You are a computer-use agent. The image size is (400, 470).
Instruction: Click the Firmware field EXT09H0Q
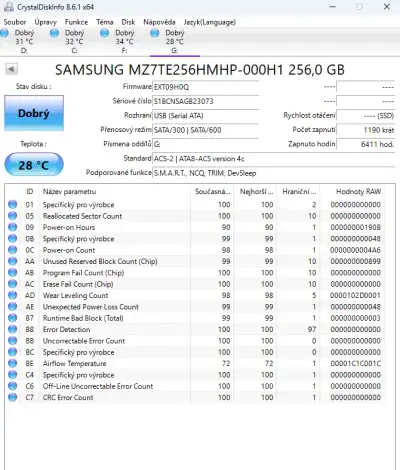click(205, 87)
